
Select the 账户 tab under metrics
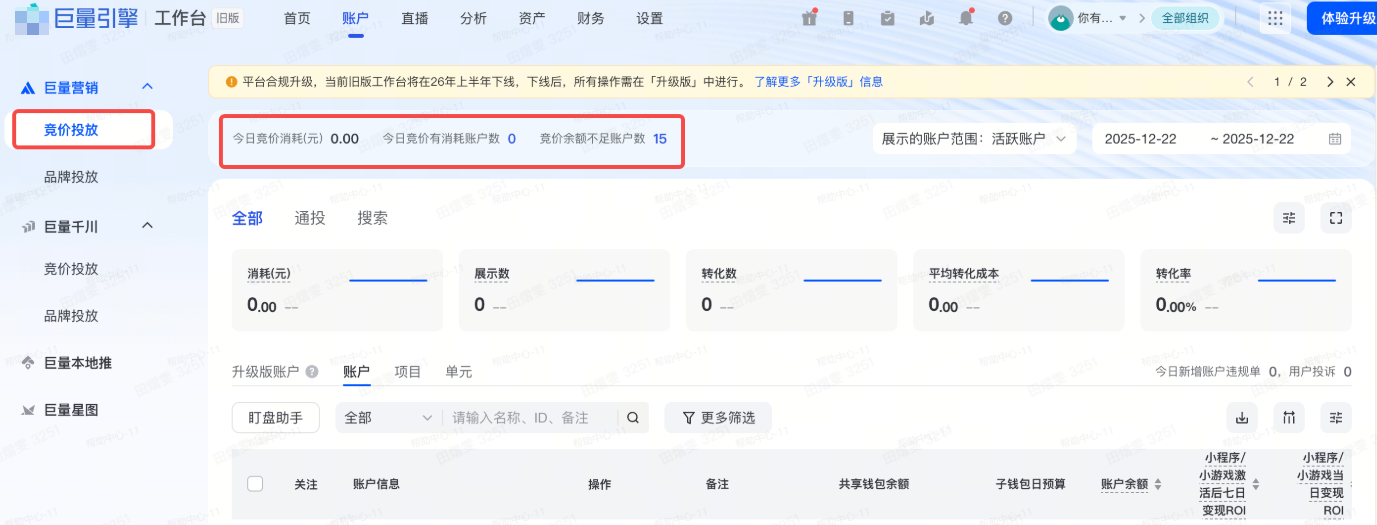[x=356, y=372]
